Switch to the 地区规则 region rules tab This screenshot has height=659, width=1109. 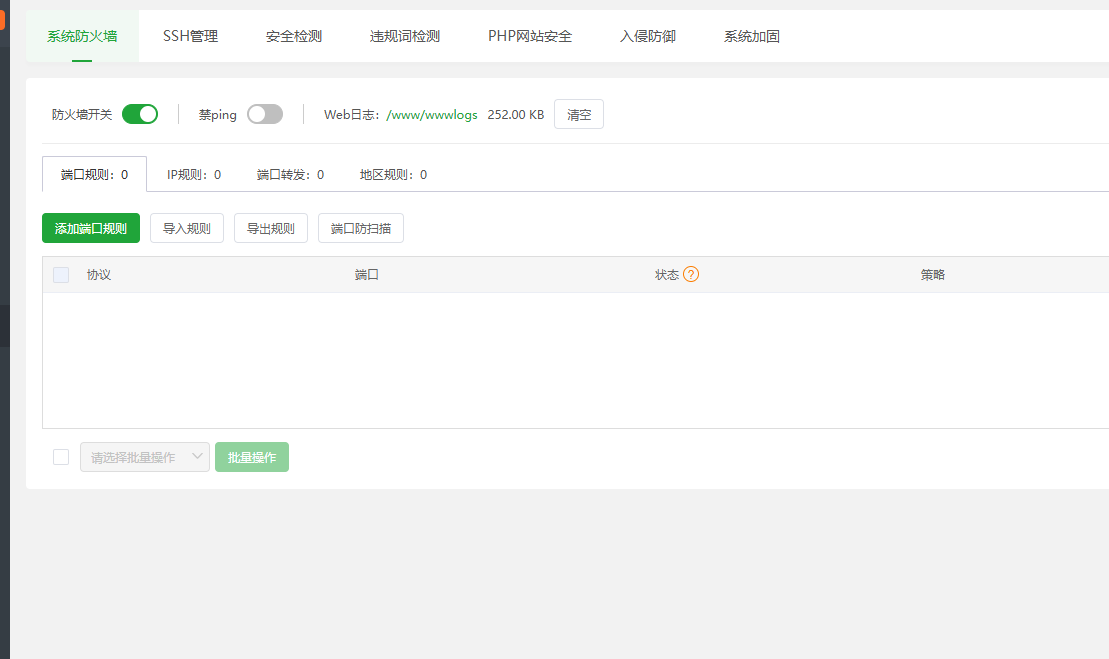coord(392,172)
